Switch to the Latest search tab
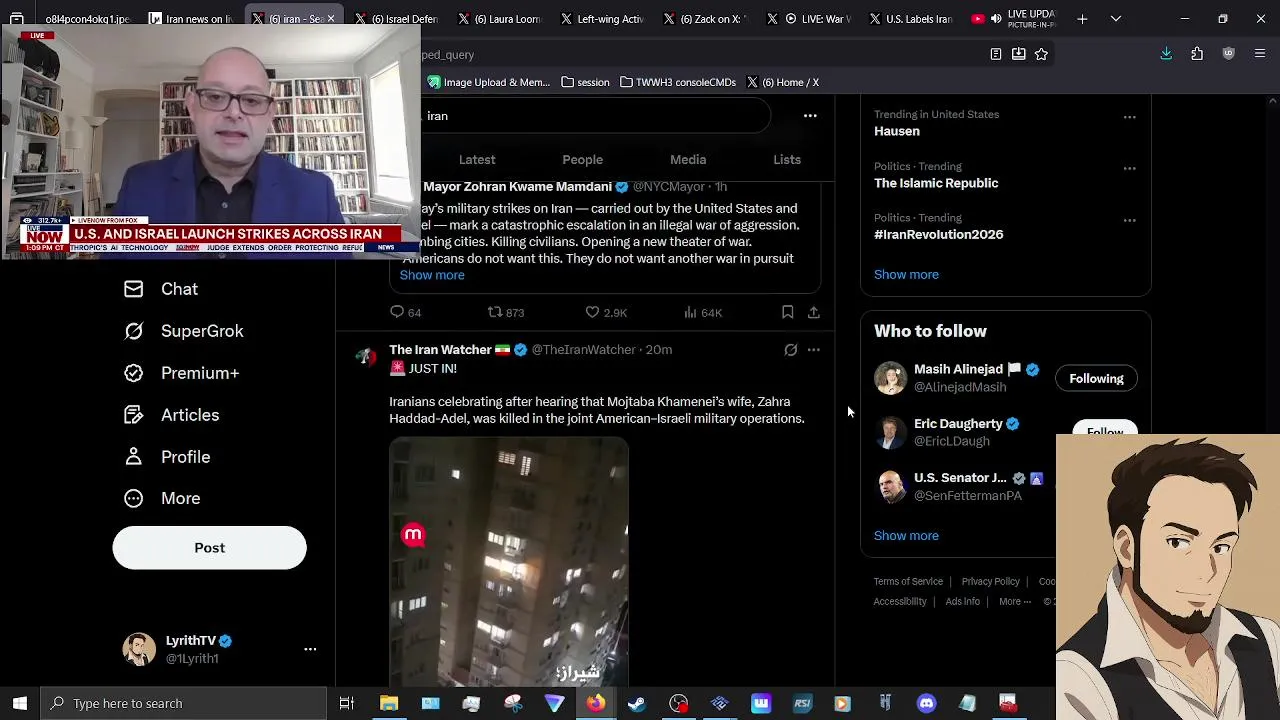 point(477,160)
